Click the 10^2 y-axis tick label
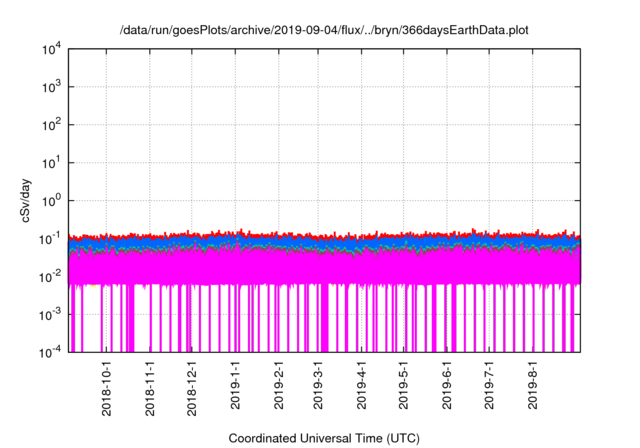 coord(52,124)
